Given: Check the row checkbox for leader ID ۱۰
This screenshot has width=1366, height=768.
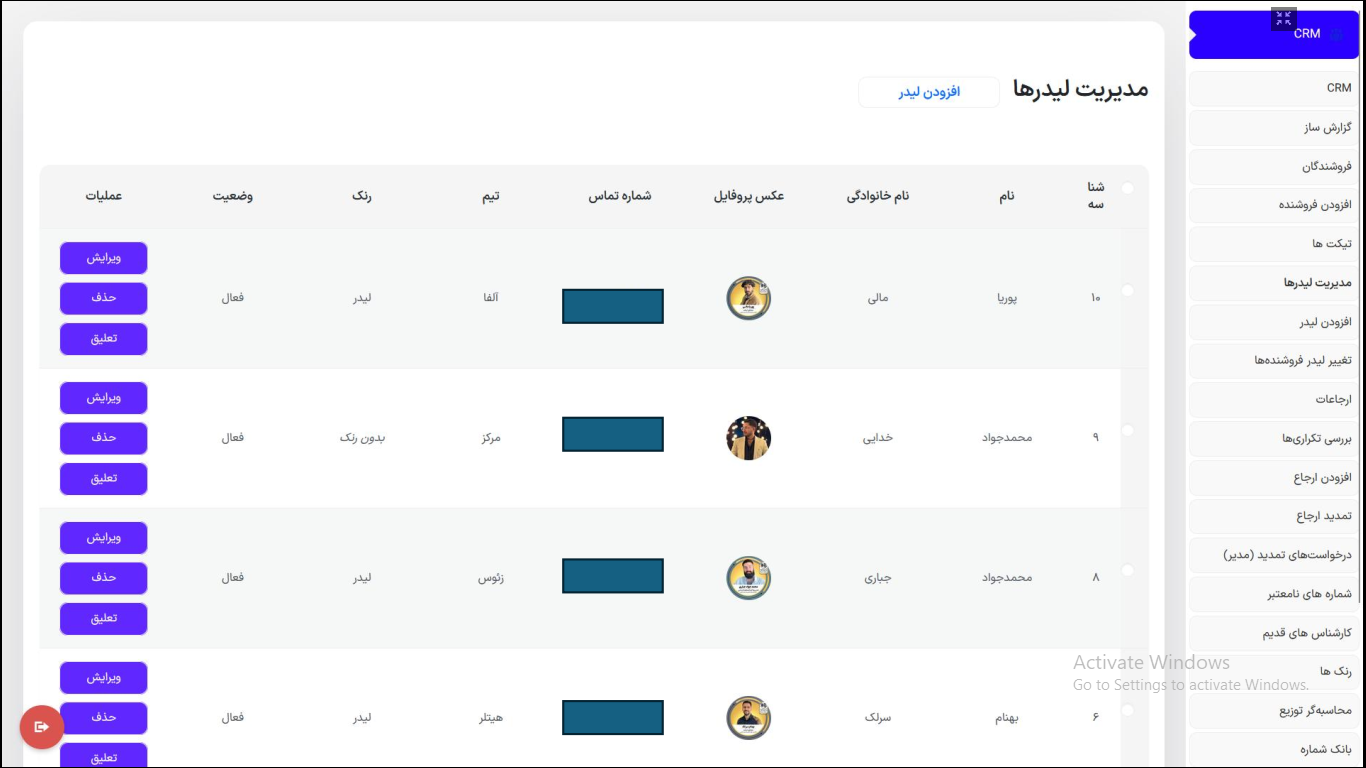Looking at the screenshot, I should [1128, 290].
